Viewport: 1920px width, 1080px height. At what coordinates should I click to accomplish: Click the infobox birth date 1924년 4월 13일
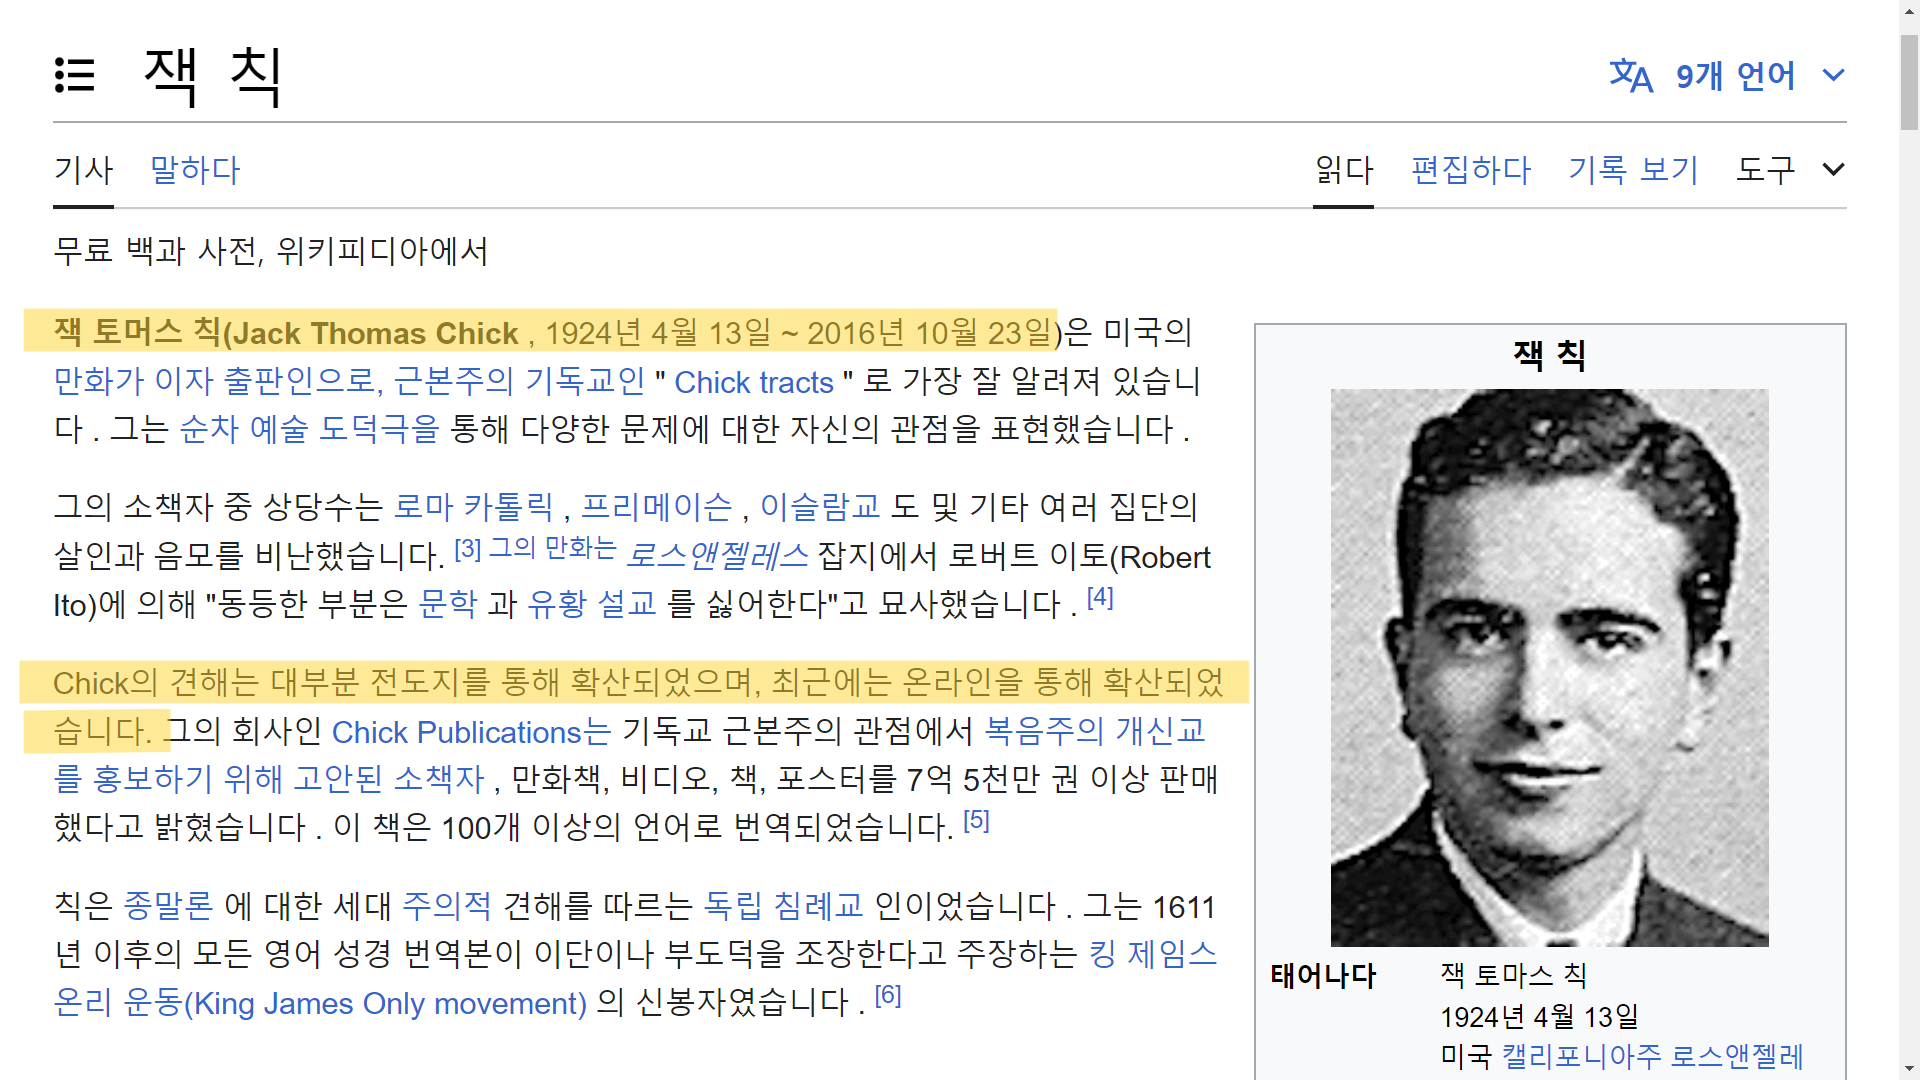1539,1017
